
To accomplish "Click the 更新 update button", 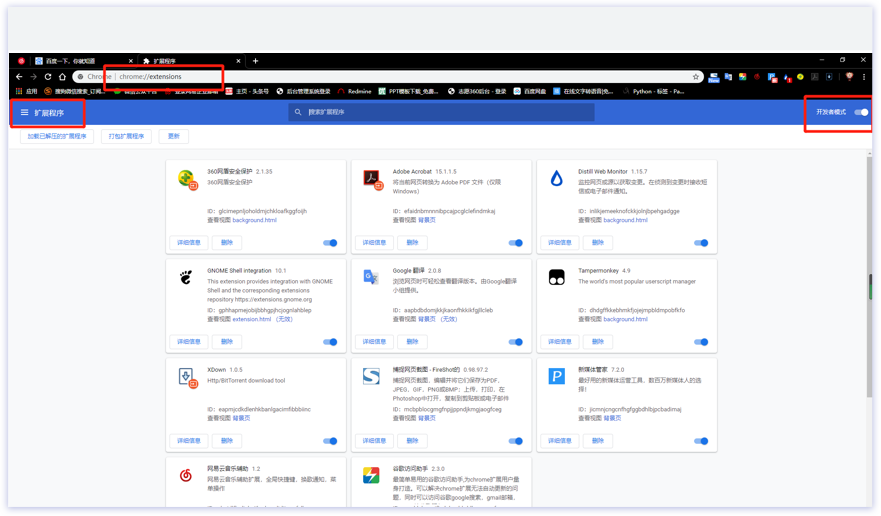I will 174,136.
